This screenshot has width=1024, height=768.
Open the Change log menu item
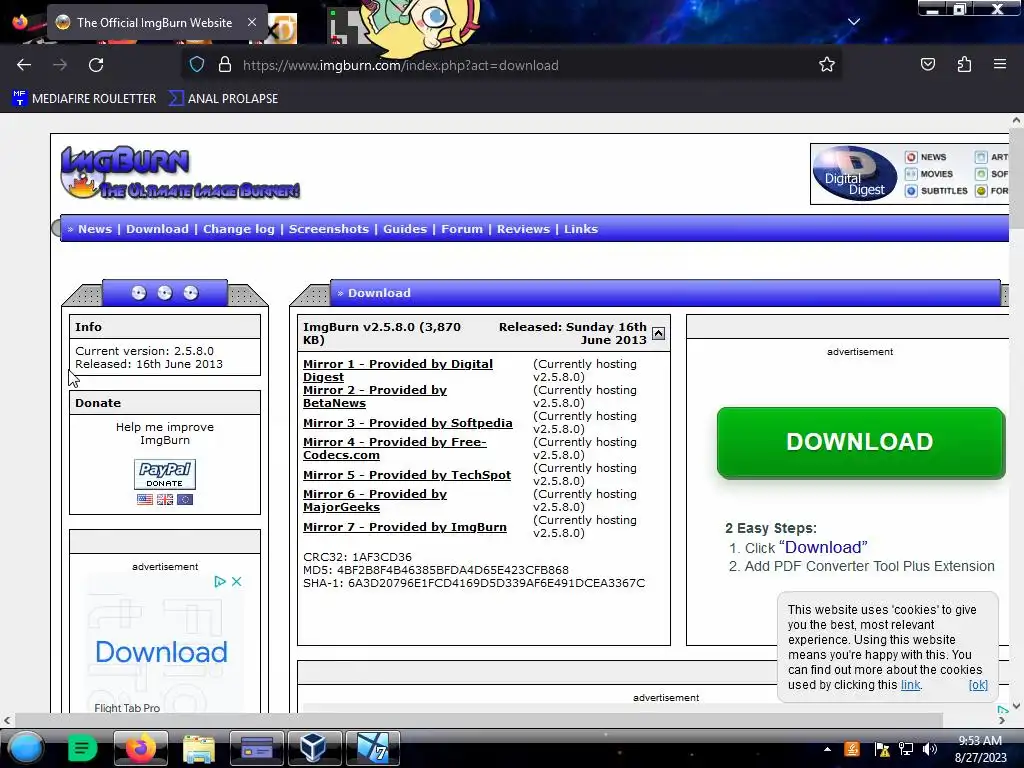pos(239,229)
